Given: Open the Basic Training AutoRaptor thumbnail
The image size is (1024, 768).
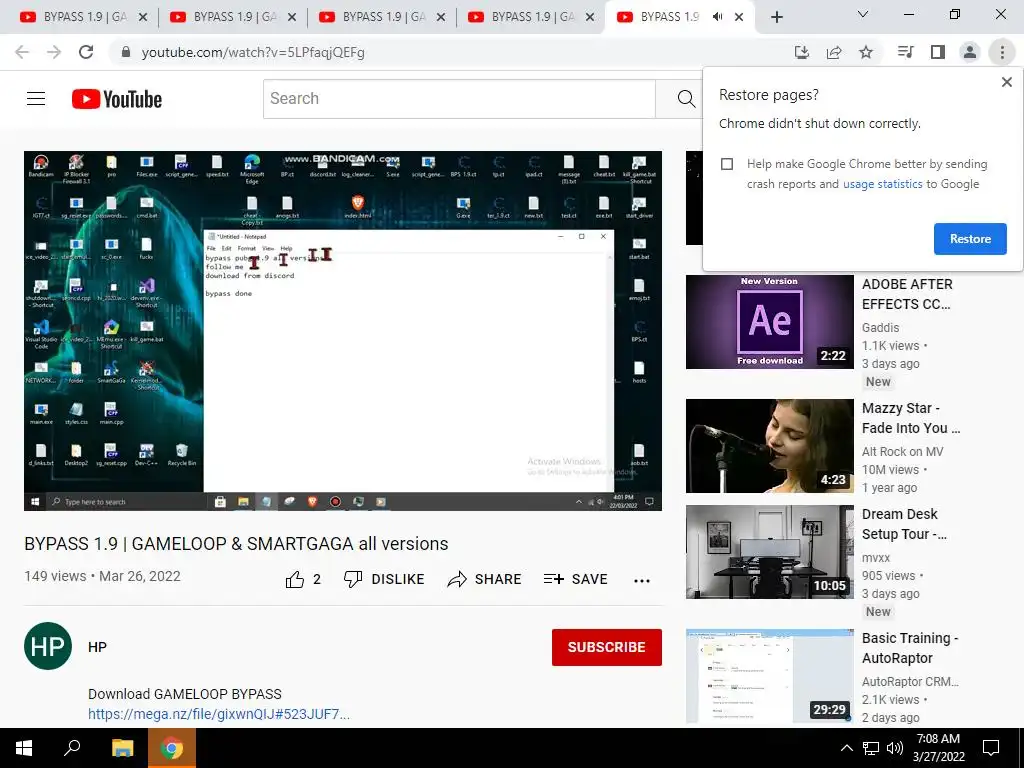Looking at the screenshot, I should tap(769, 676).
